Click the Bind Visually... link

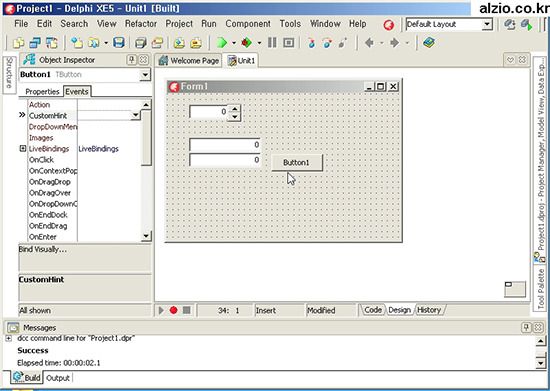42,249
